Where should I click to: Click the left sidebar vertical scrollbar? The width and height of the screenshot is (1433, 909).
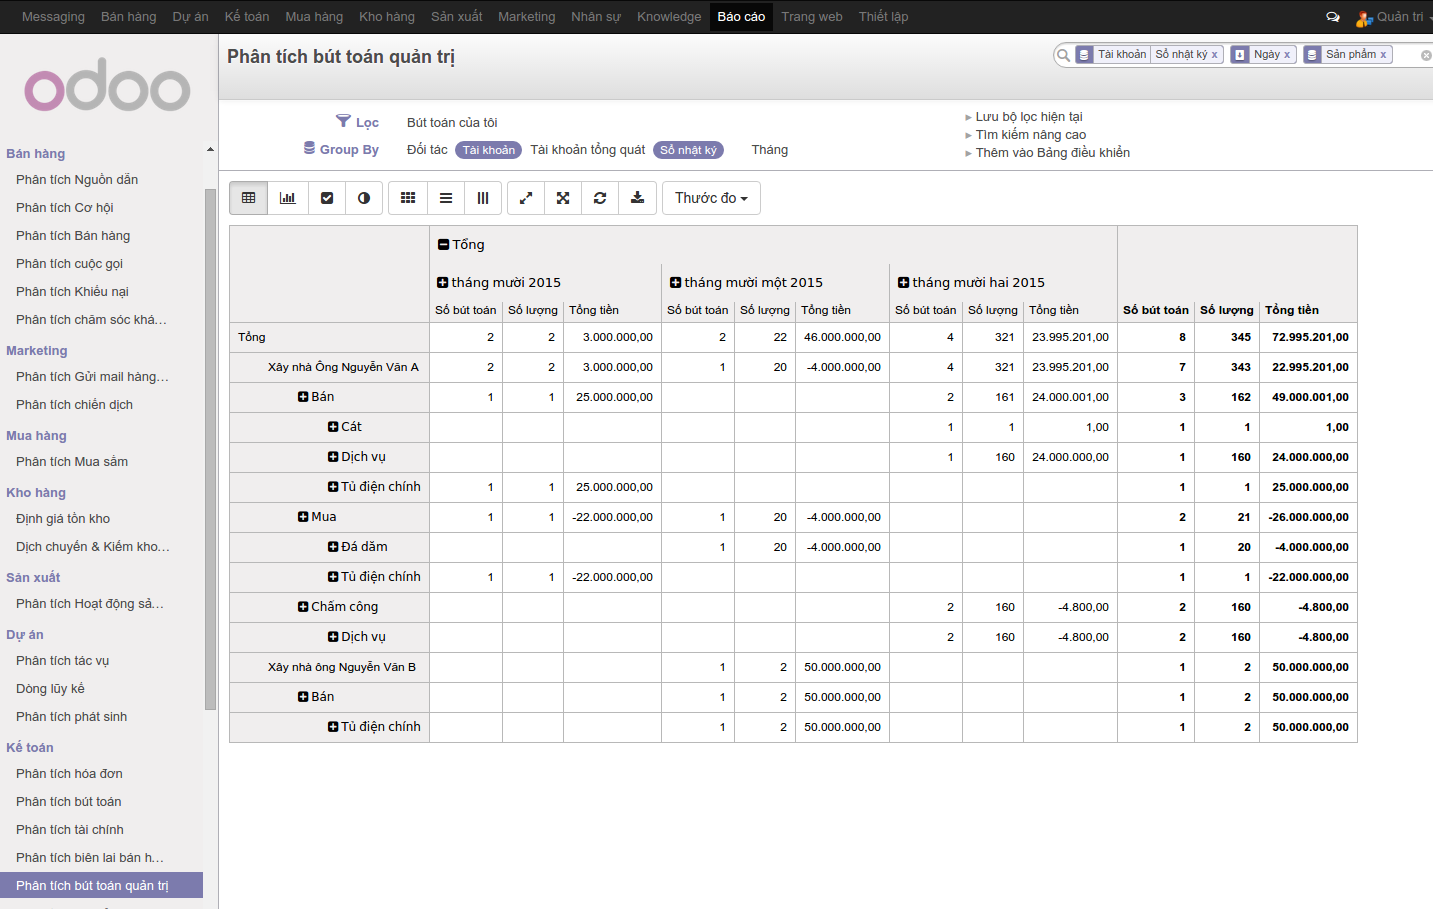(210, 450)
